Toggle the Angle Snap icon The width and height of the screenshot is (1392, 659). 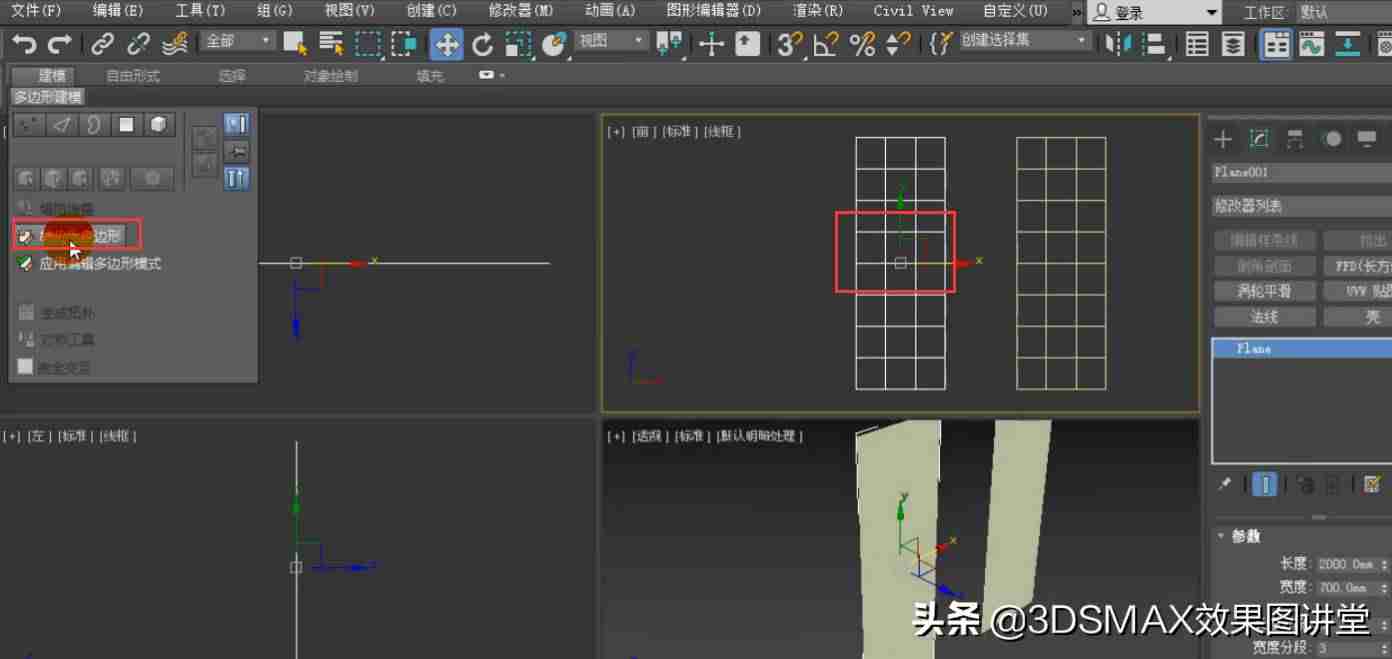[x=826, y=43]
